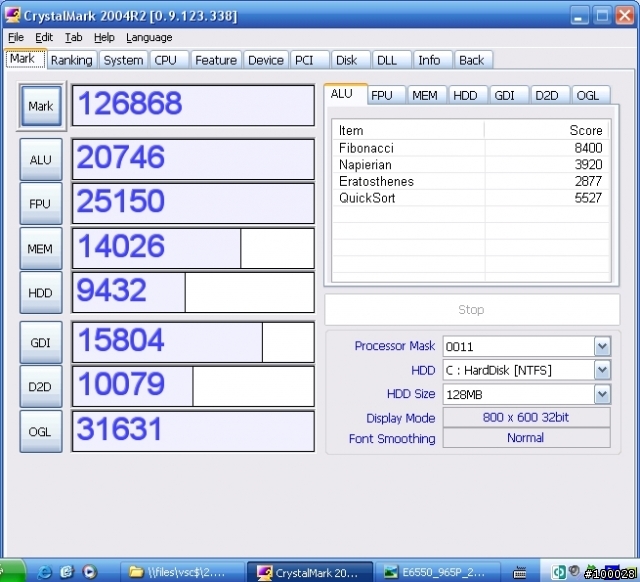Click the Score column header

click(547, 130)
